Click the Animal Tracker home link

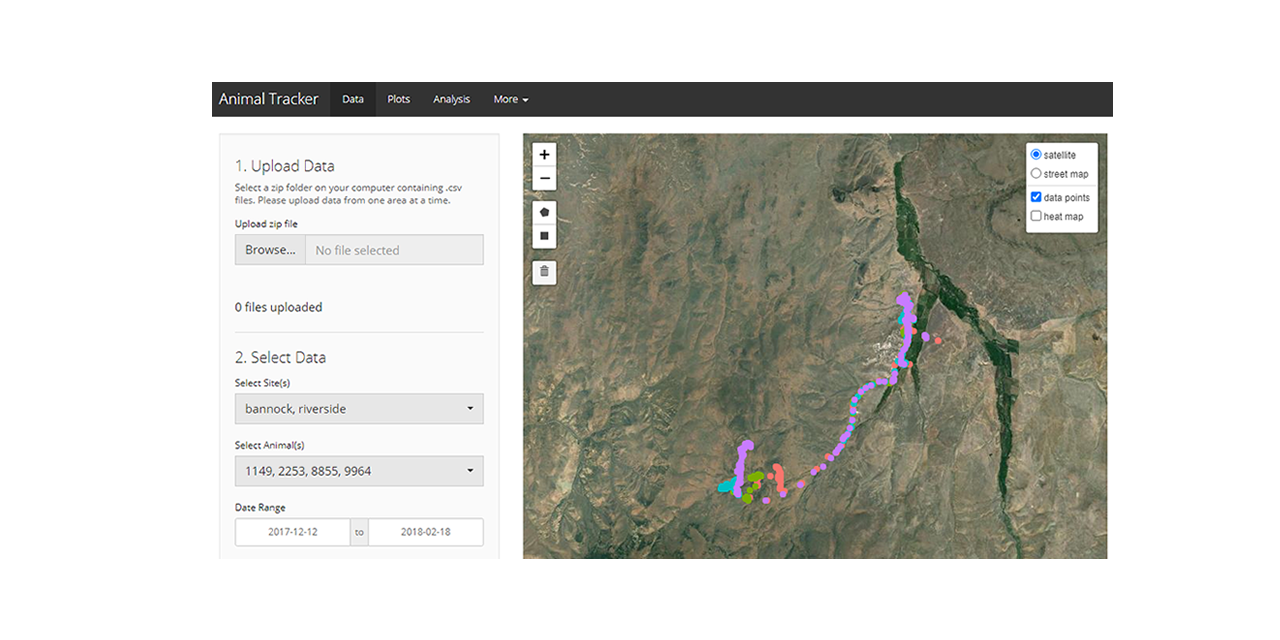[269, 99]
